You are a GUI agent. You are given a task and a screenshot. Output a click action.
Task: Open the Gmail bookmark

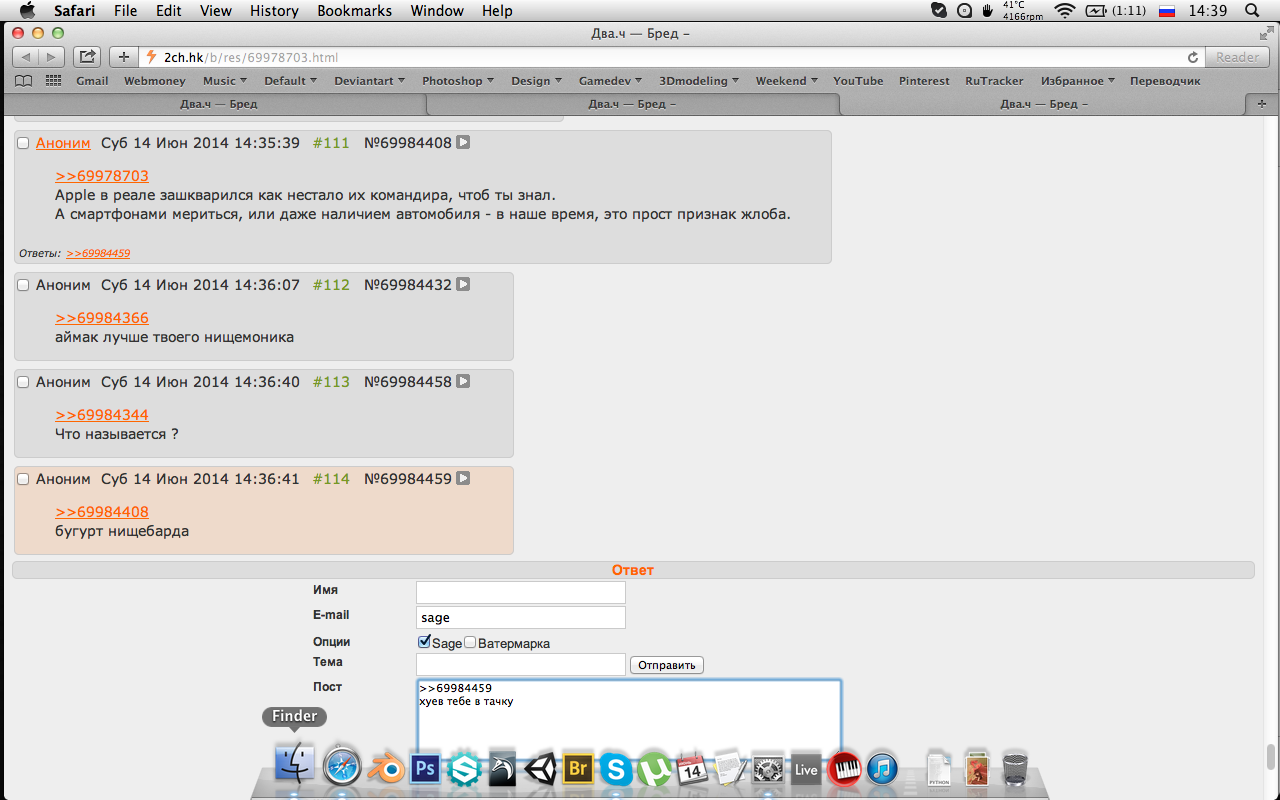coord(92,81)
